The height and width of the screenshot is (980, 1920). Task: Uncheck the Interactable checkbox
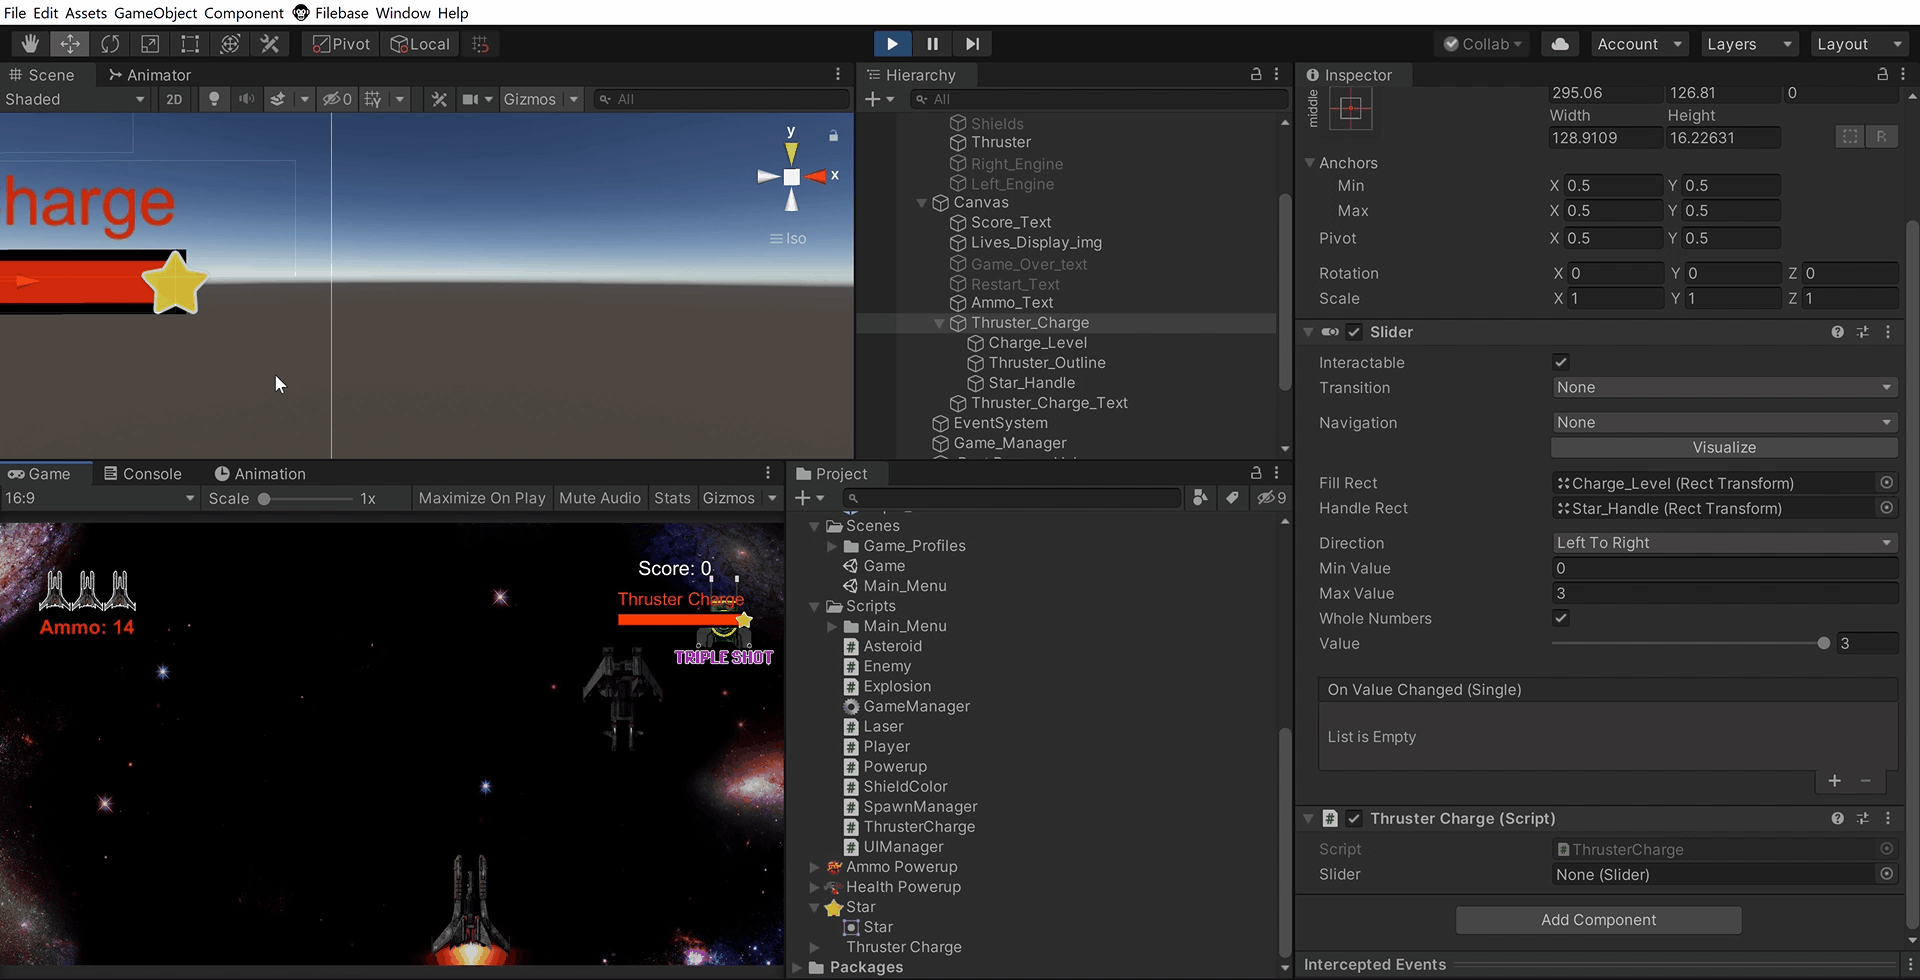tap(1561, 362)
